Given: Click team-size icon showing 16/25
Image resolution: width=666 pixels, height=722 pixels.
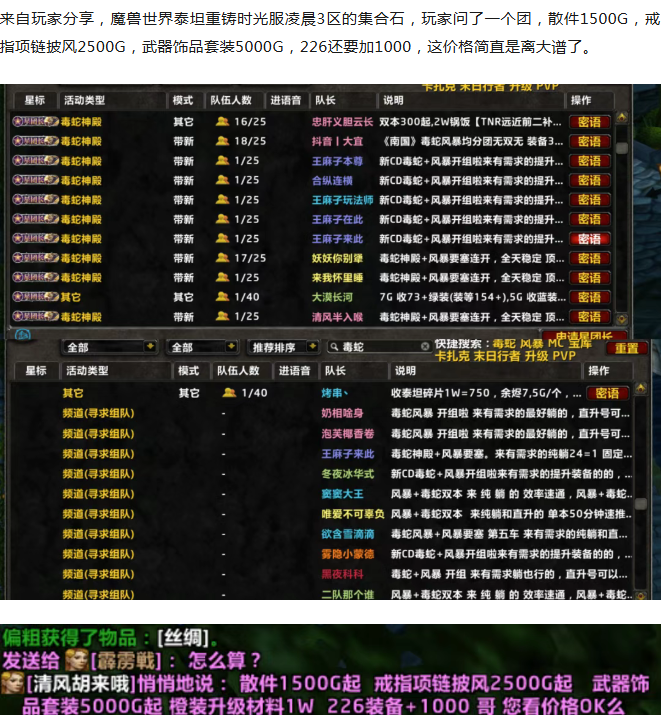Looking at the screenshot, I should pyautogui.click(x=222, y=122).
